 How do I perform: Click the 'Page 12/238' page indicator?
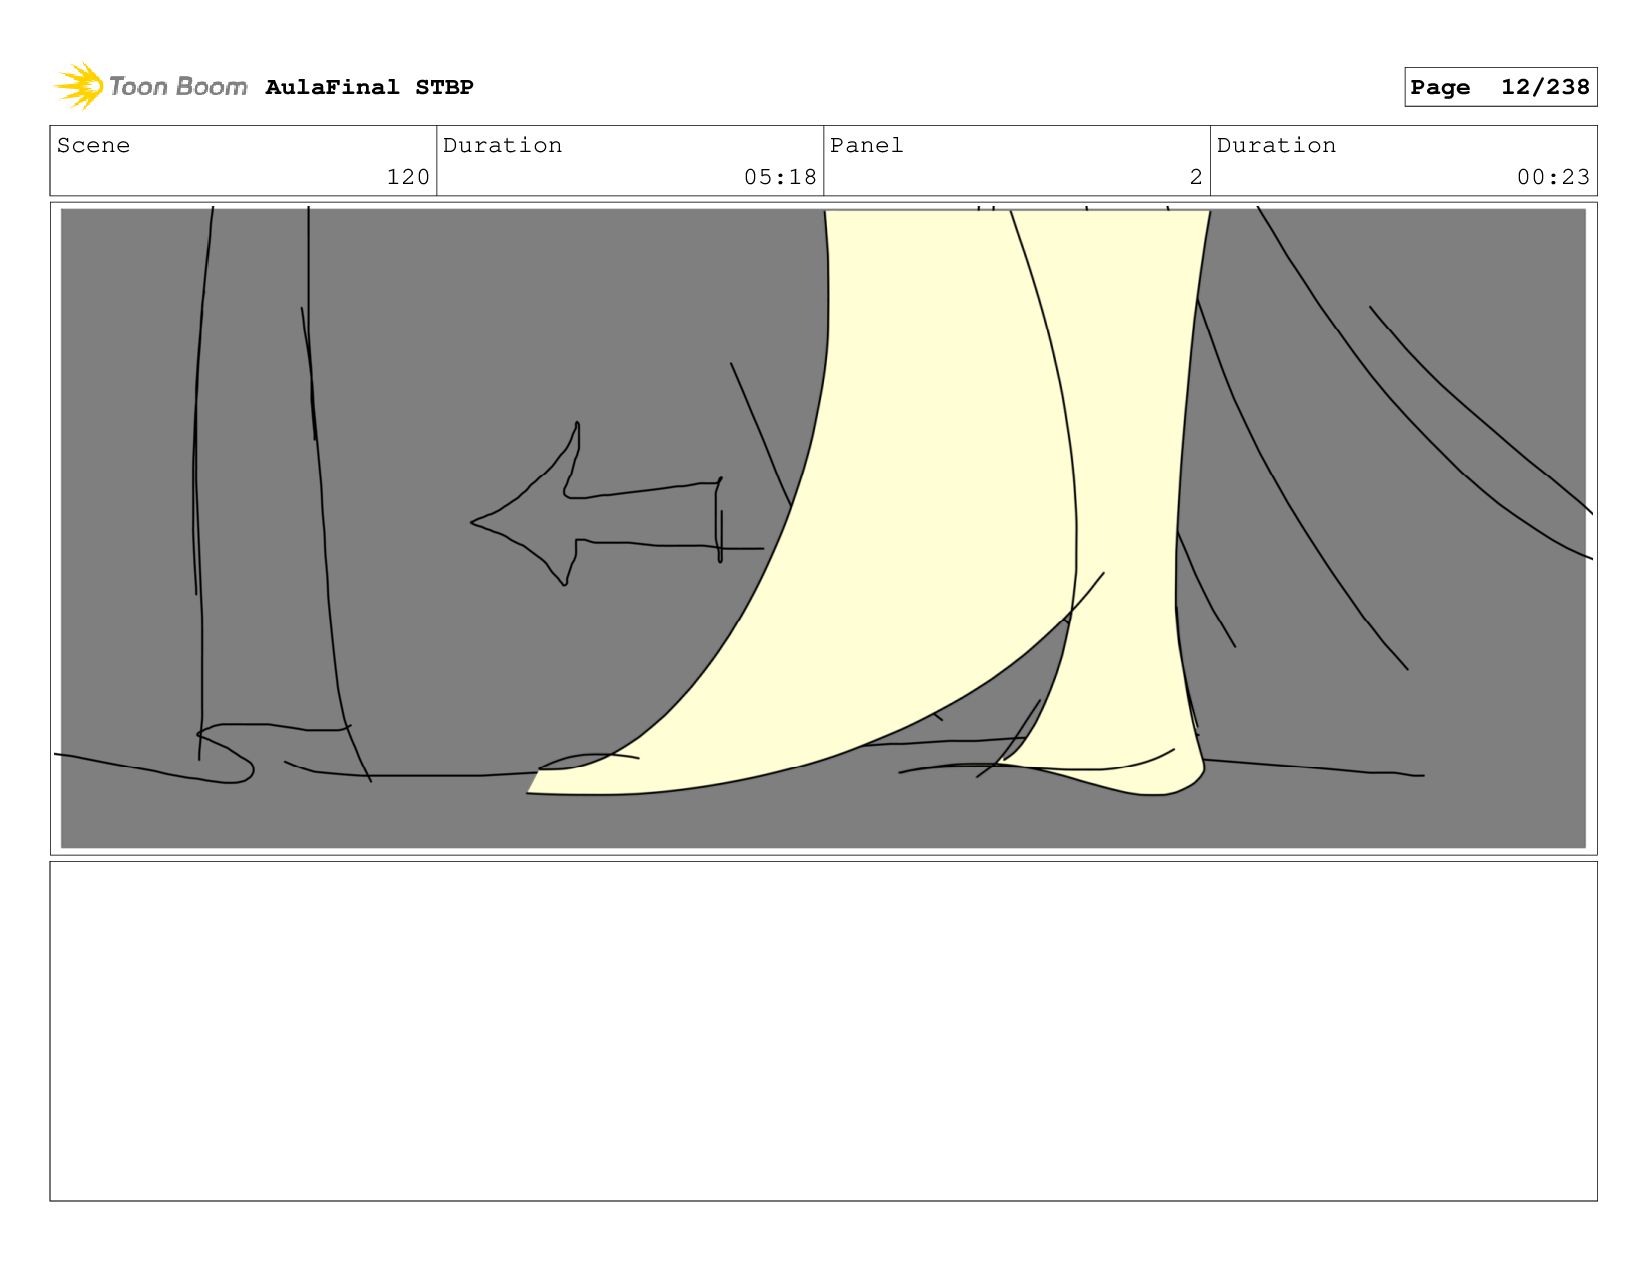pos(1500,87)
